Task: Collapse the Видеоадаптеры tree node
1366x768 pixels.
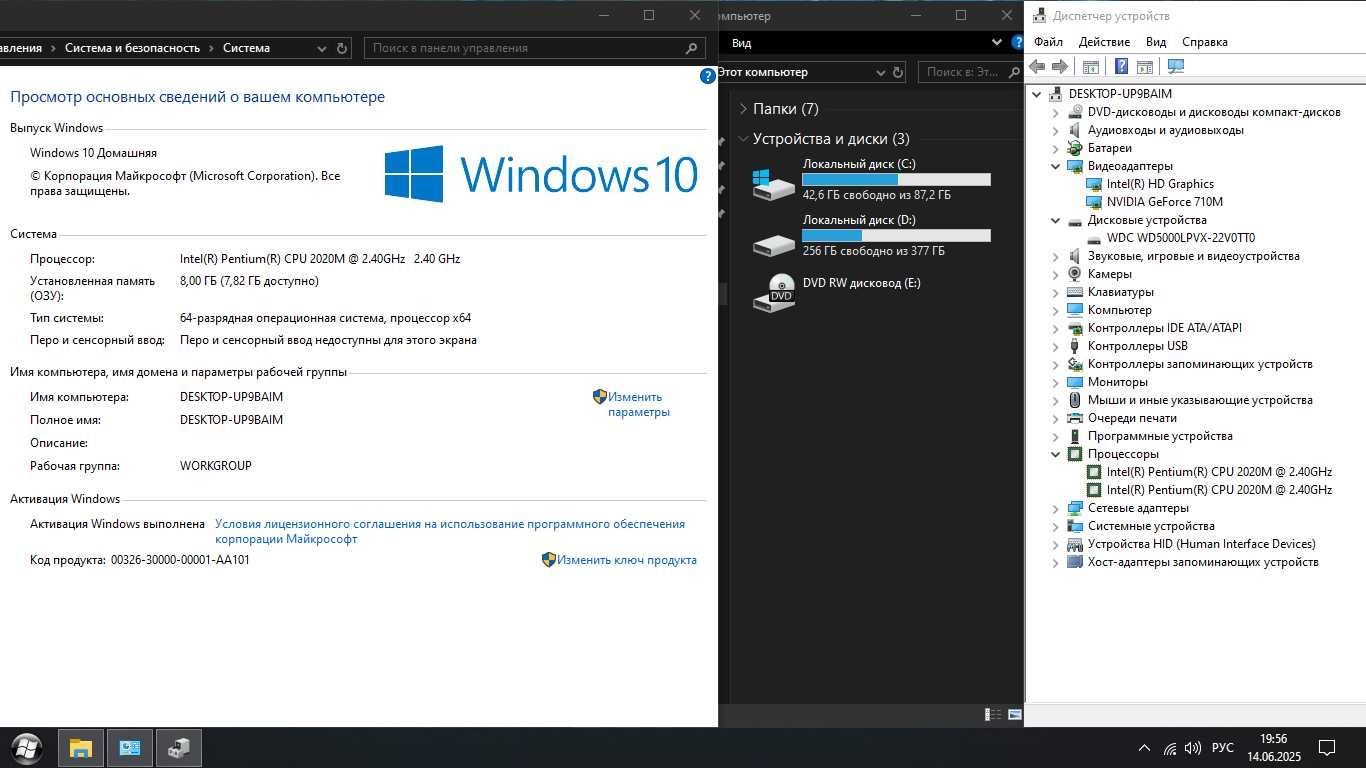Action: (1055, 166)
